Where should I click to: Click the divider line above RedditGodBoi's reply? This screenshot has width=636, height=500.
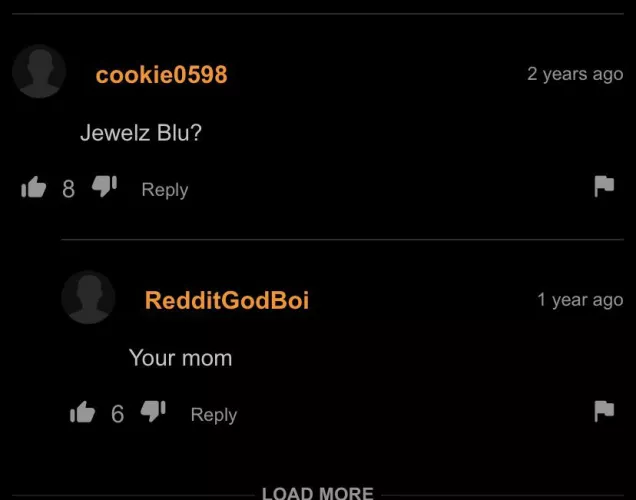[x=342, y=239]
